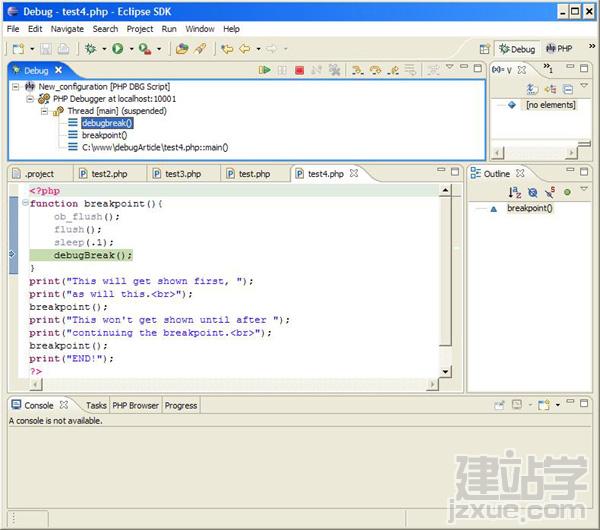This screenshot has width=600, height=530.
Task: Switch to the Debug perspective
Action: coord(517,49)
